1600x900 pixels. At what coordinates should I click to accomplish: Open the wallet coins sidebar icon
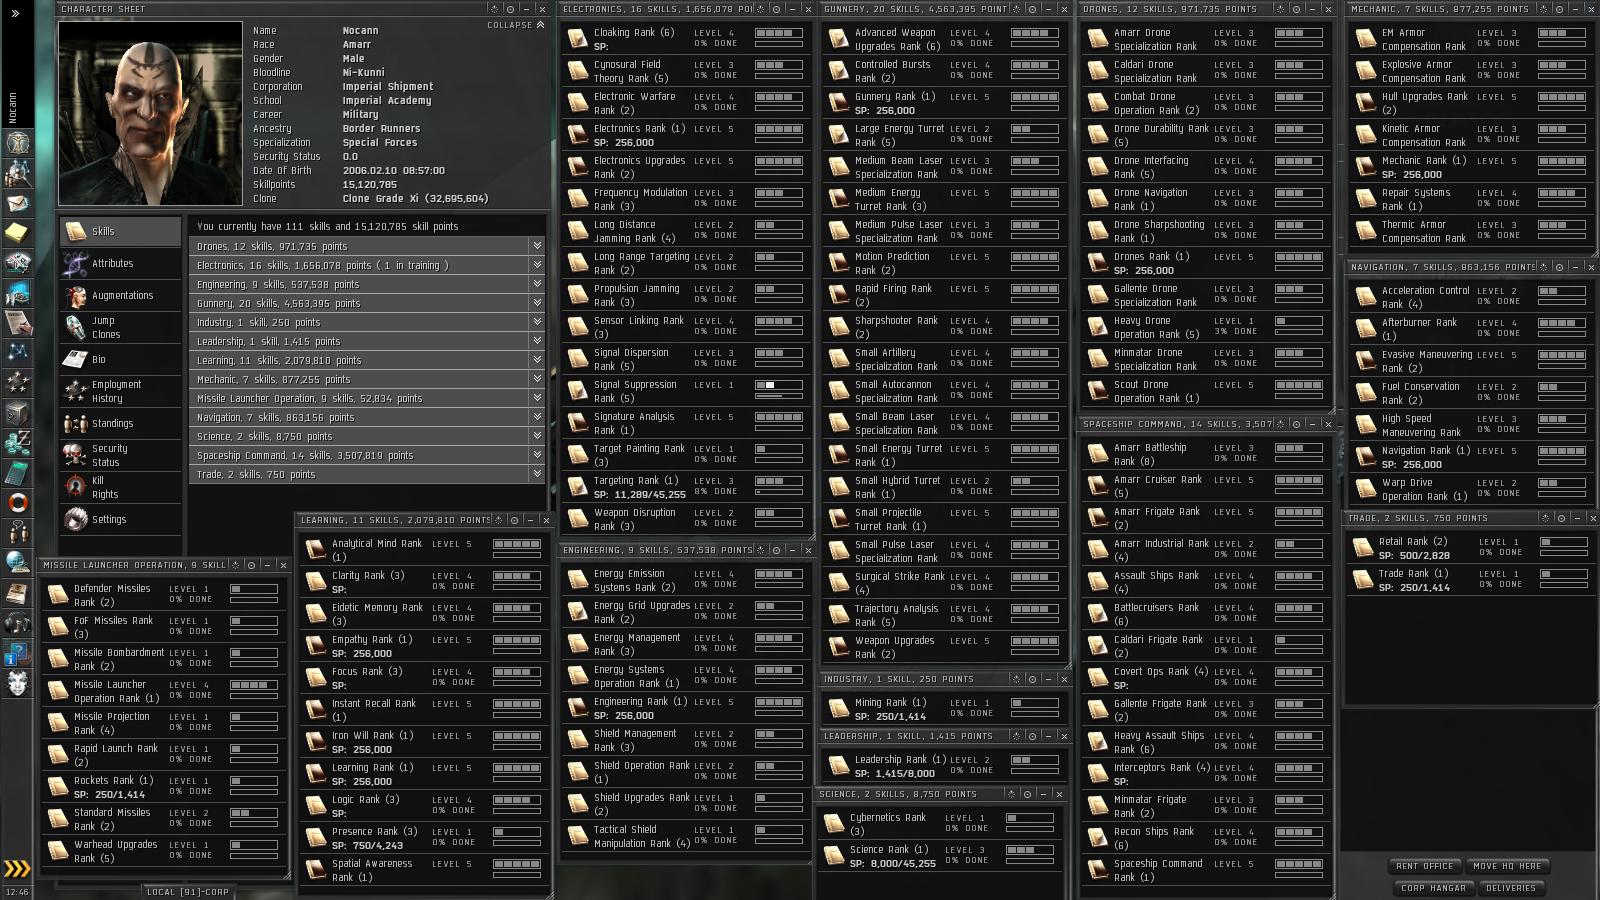[x=17, y=442]
